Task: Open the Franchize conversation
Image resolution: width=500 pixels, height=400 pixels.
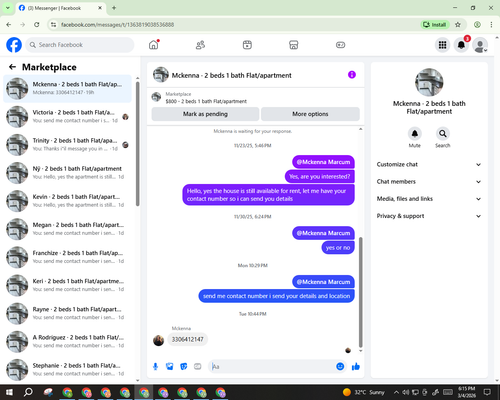Action: click(x=68, y=257)
